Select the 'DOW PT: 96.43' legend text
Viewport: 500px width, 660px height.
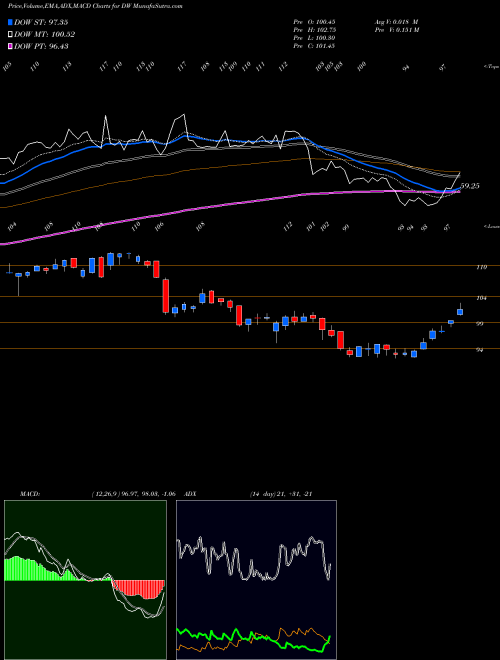(x=41, y=46)
